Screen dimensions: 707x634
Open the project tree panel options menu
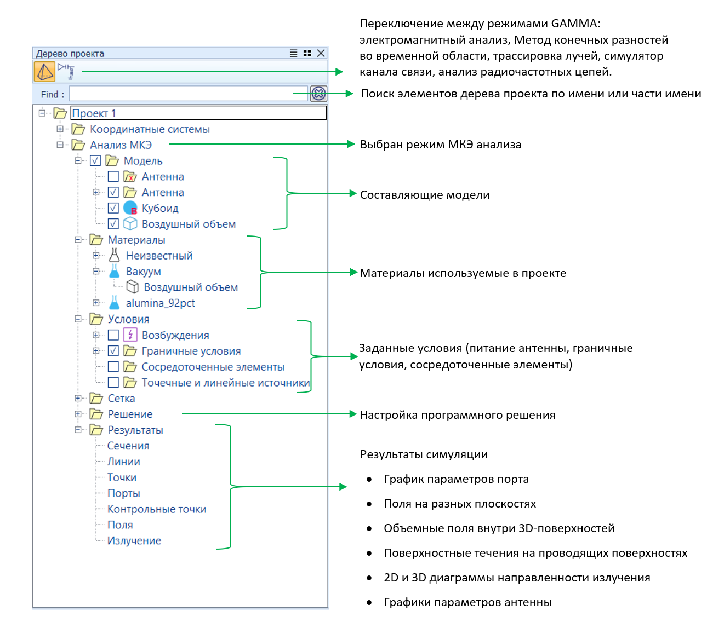pyautogui.click(x=293, y=52)
